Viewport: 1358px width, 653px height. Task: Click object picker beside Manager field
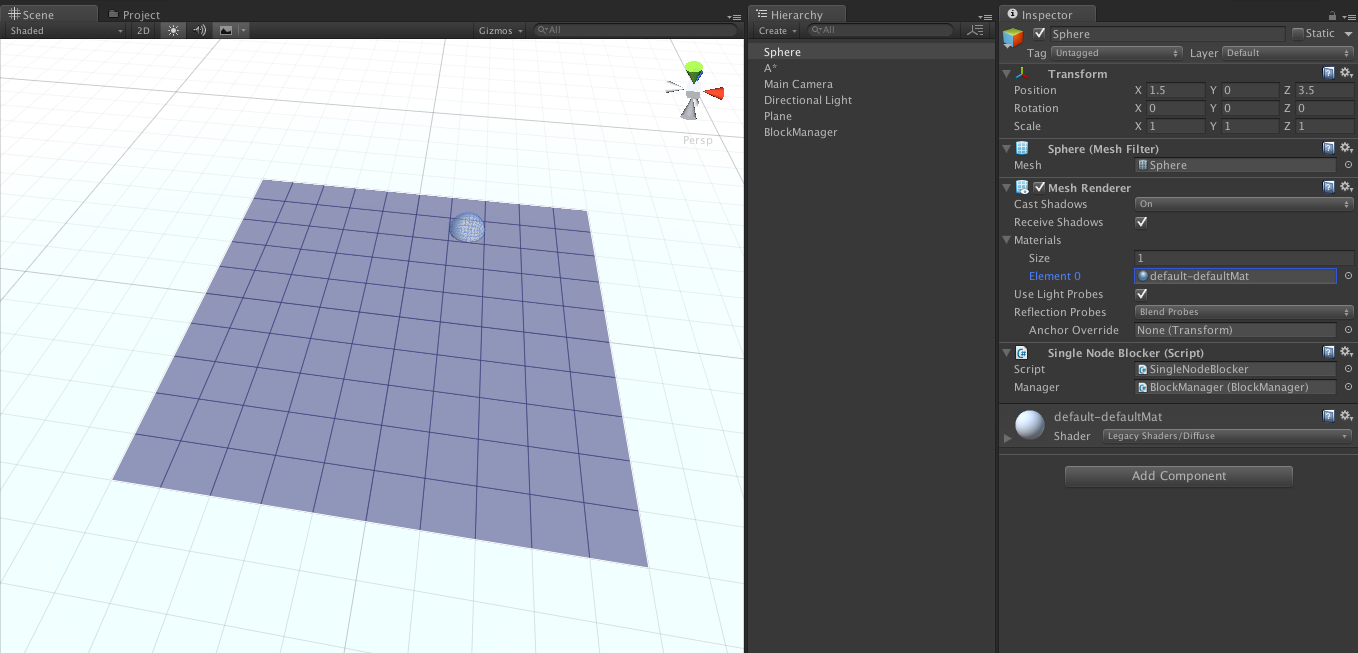coord(1348,388)
